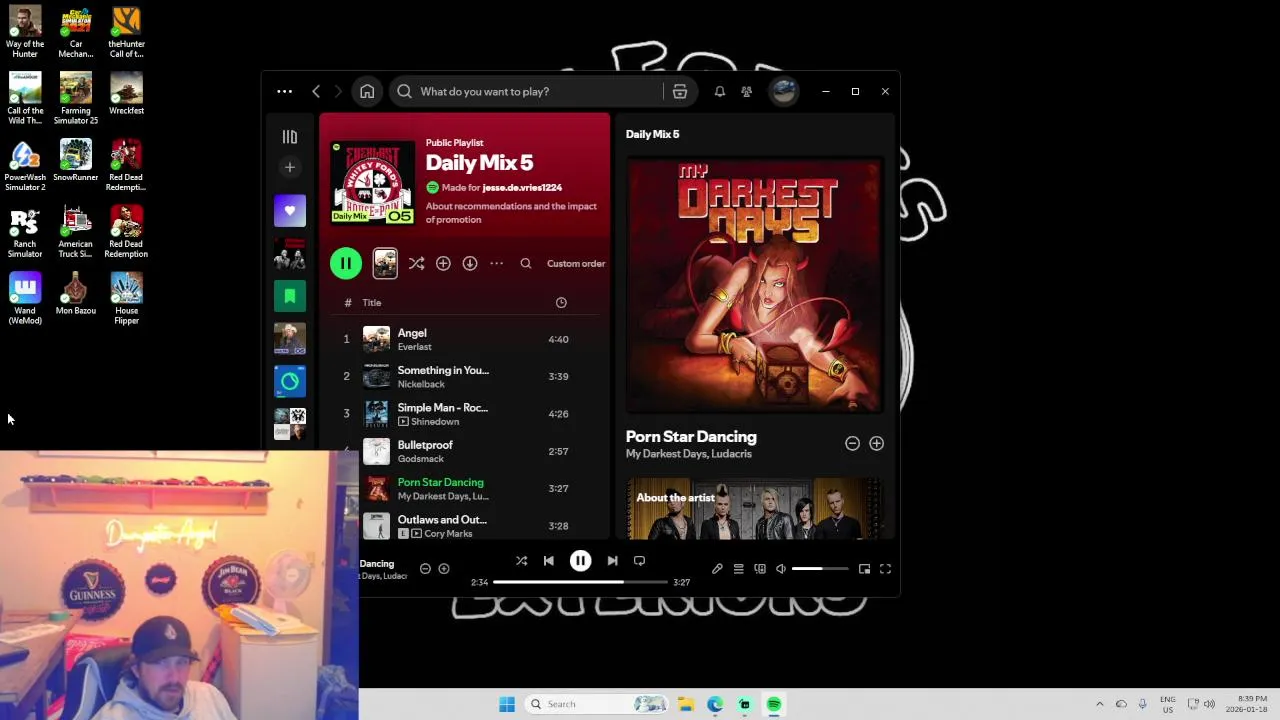Toggle the lyrics microphone icon
This screenshot has height=720, width=1280.
[x=717, y=569]
